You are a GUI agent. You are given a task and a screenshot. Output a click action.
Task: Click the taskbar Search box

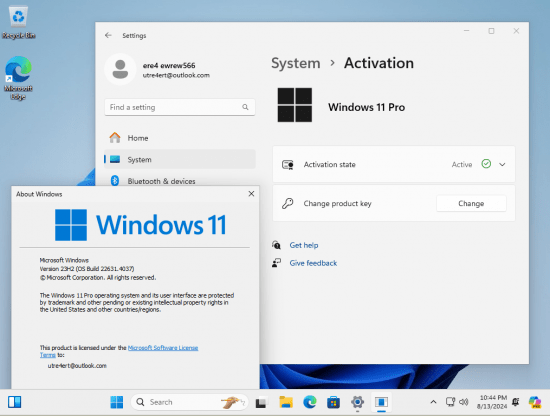pyautogui.click(x=189, y=402)
